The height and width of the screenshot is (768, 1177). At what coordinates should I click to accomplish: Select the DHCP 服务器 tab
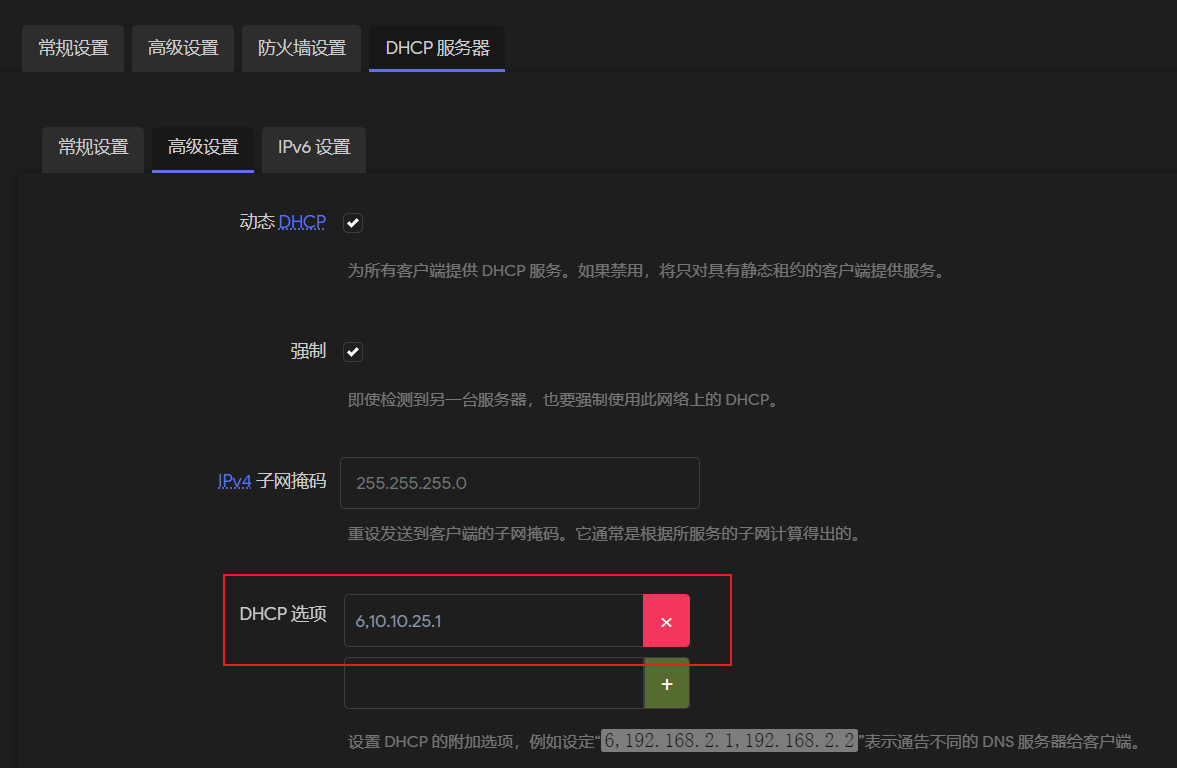(x=437, y=48)
